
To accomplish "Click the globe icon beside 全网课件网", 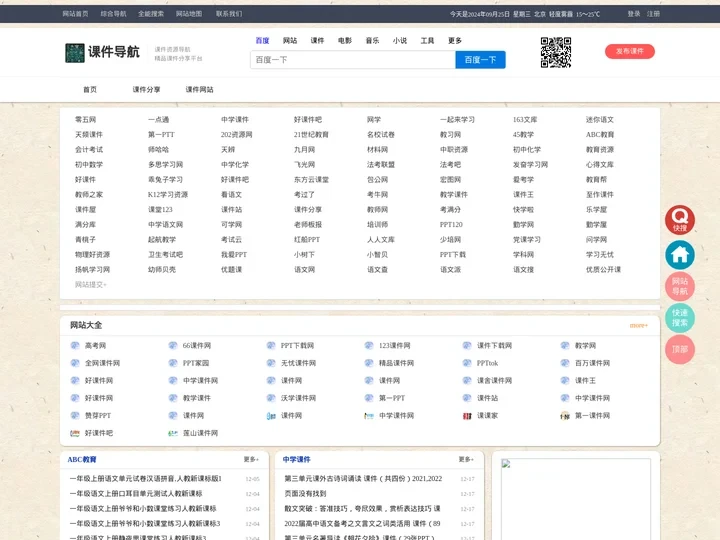I will [75, 363].
